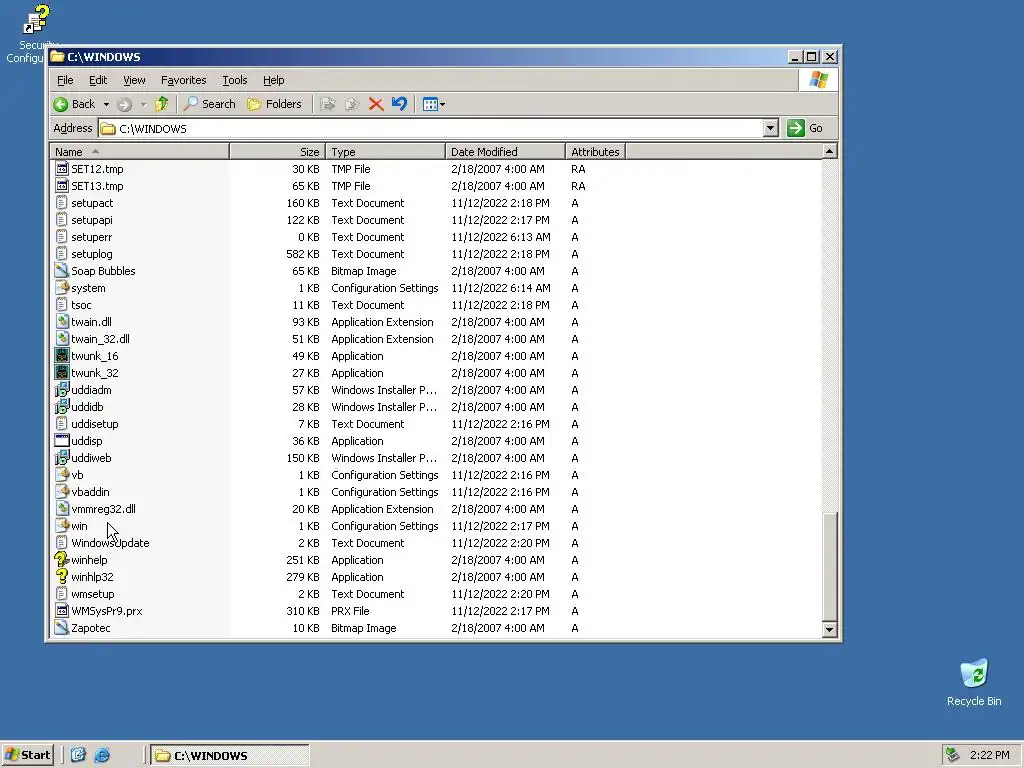This screenshot has height=768, width=1024.
Task: Select the uddiadm installer package icon
Action: (62, 389)
